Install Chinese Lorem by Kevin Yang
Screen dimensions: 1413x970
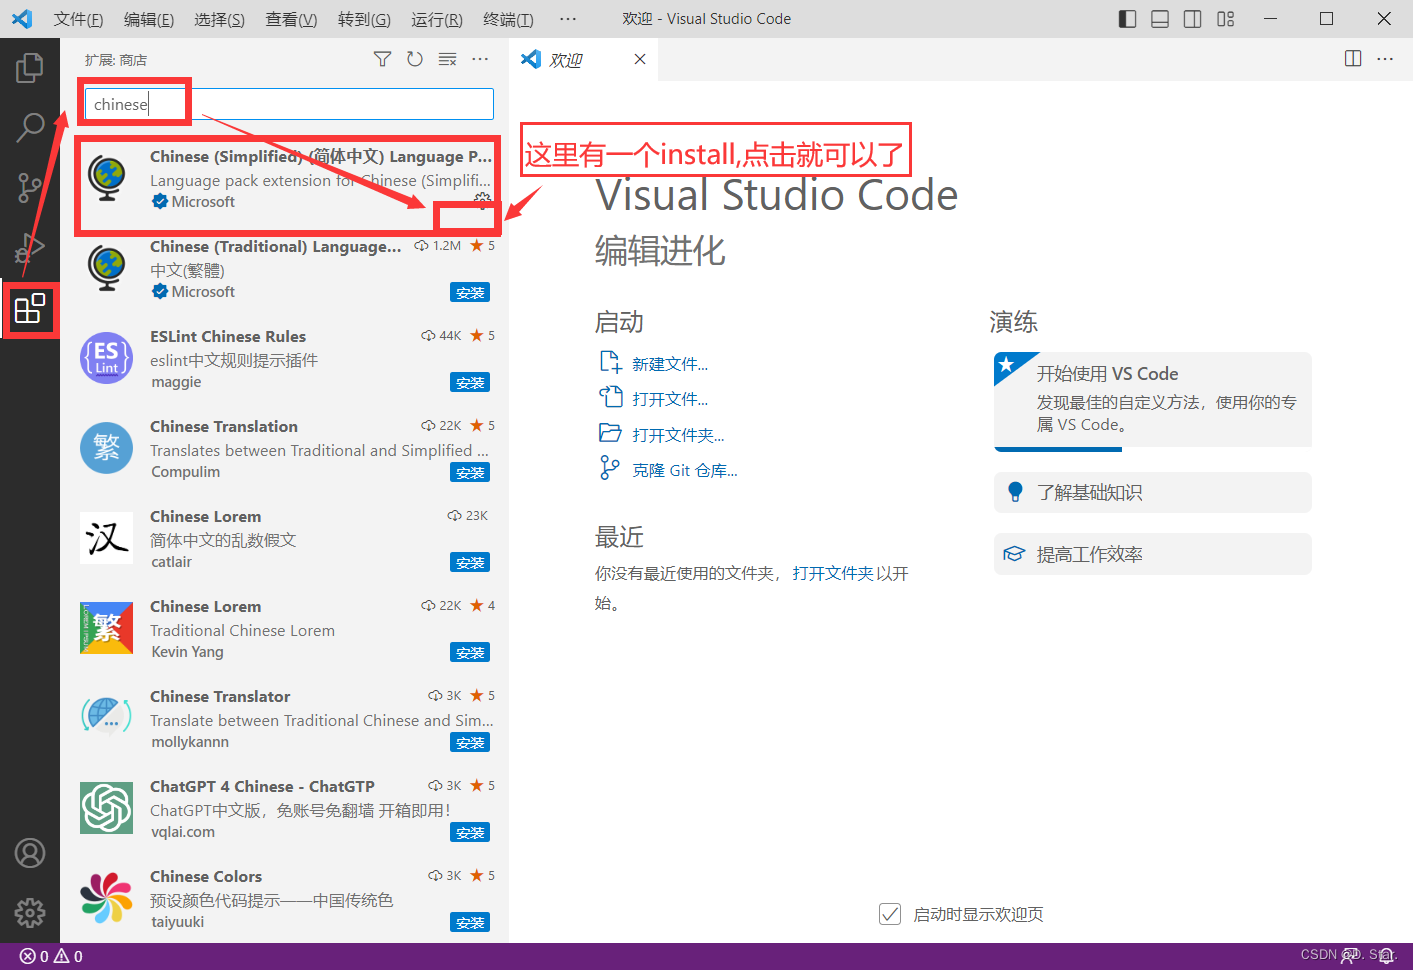470,652
